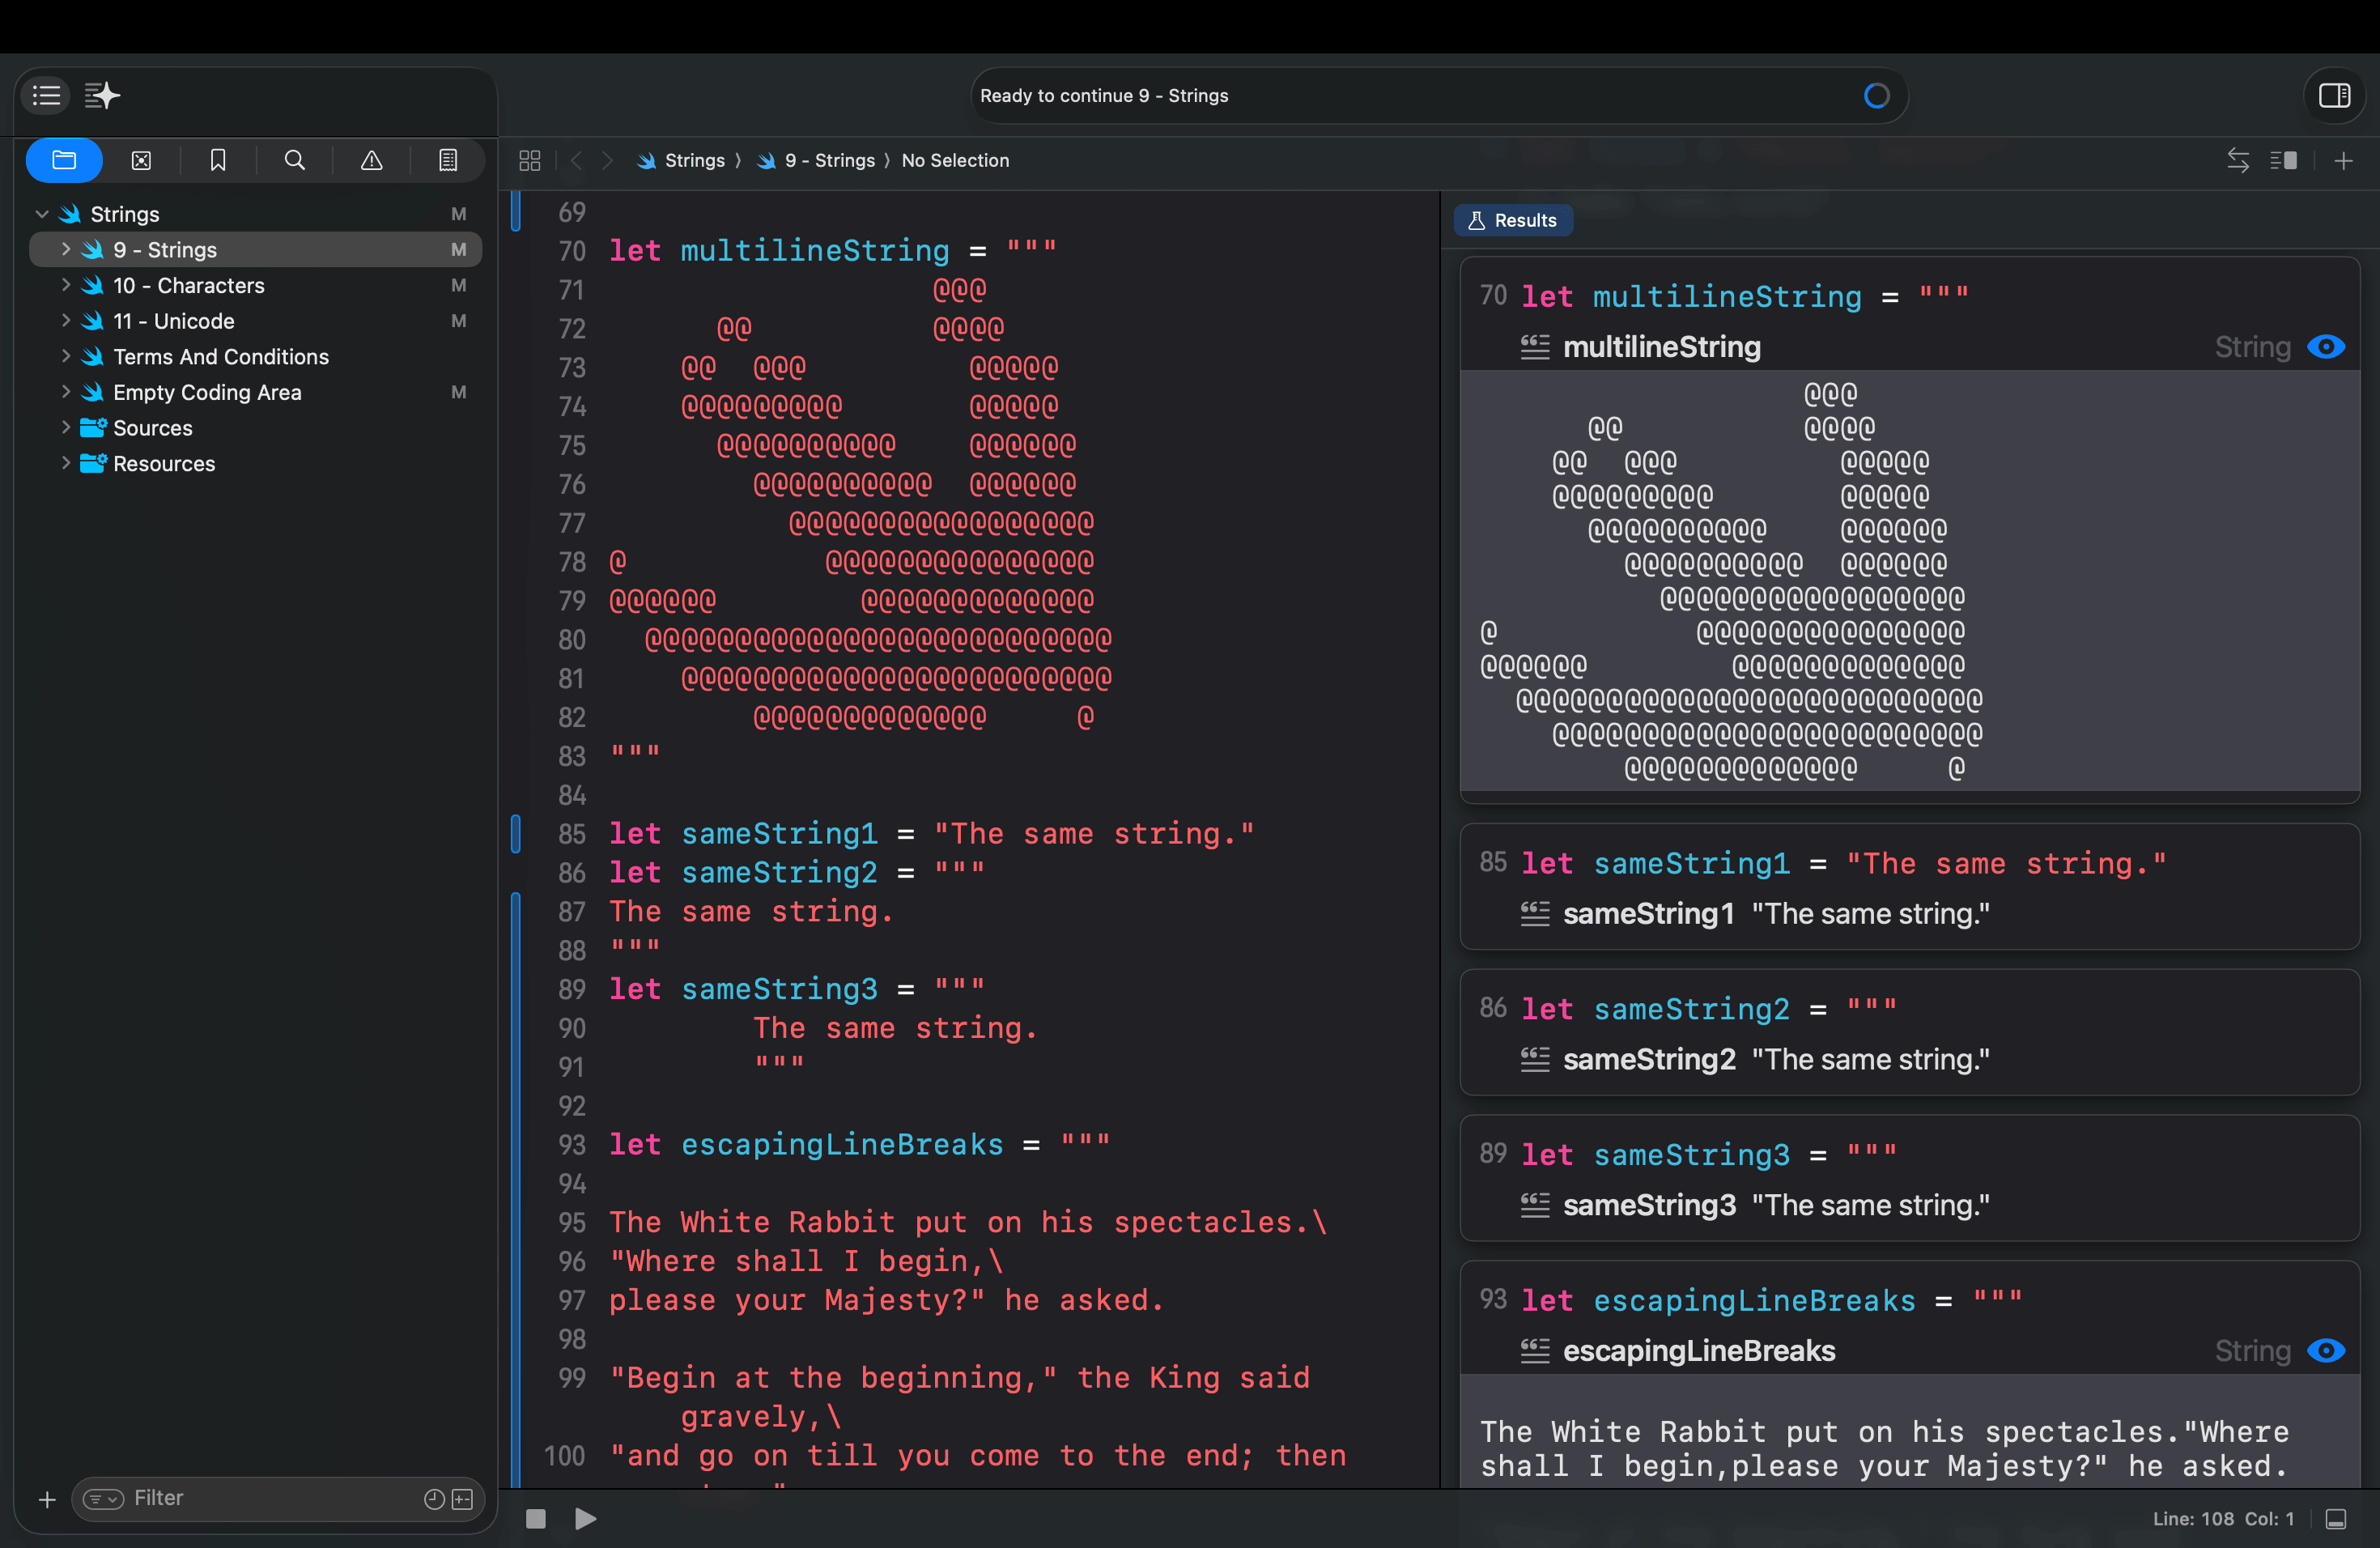Expand the Empty Coding Area page
The width and height of the screenshot is (2380, 1548).
(x=66, y=392)
